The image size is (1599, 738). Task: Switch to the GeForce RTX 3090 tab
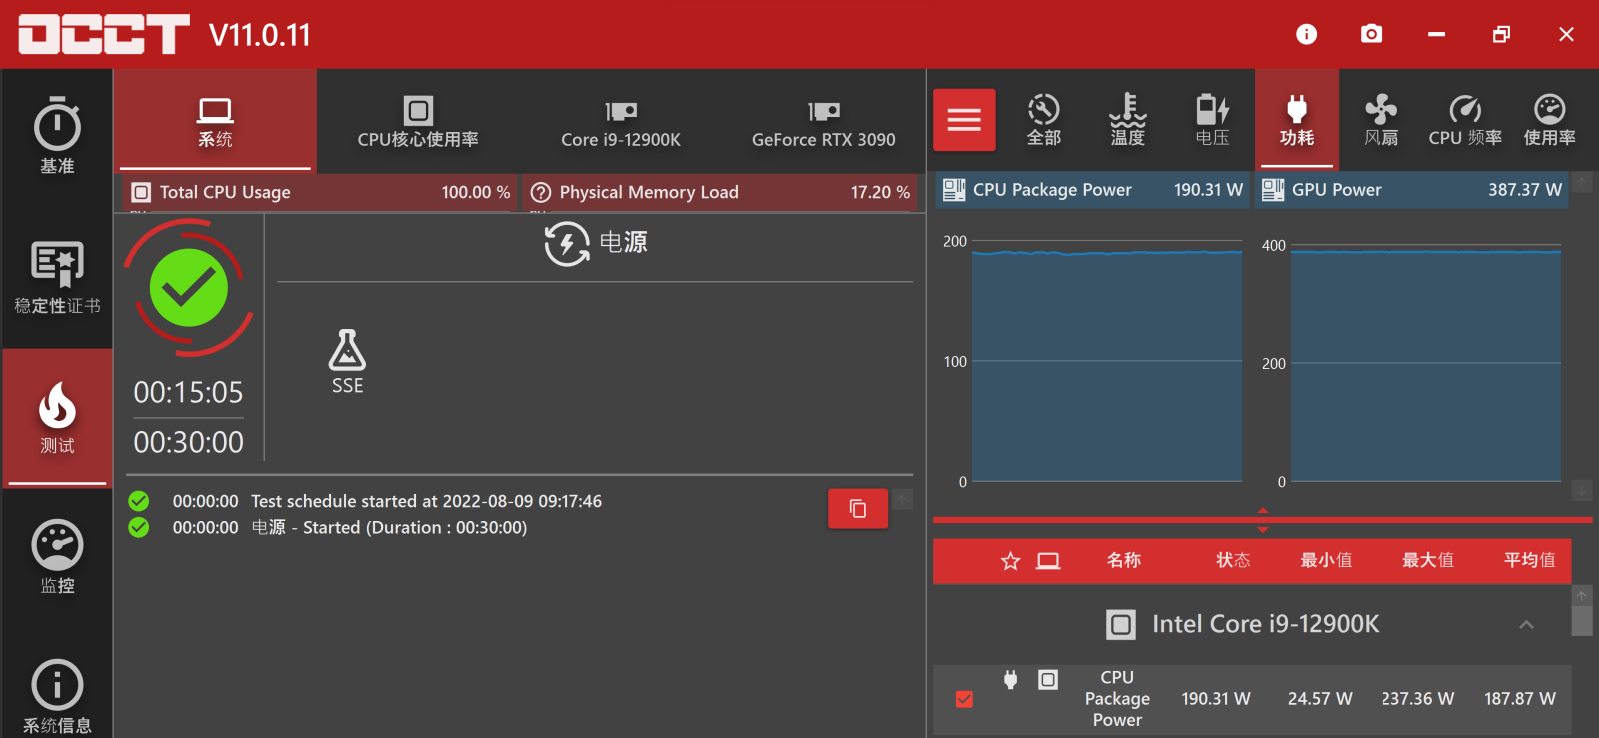[x=823, y=122]
